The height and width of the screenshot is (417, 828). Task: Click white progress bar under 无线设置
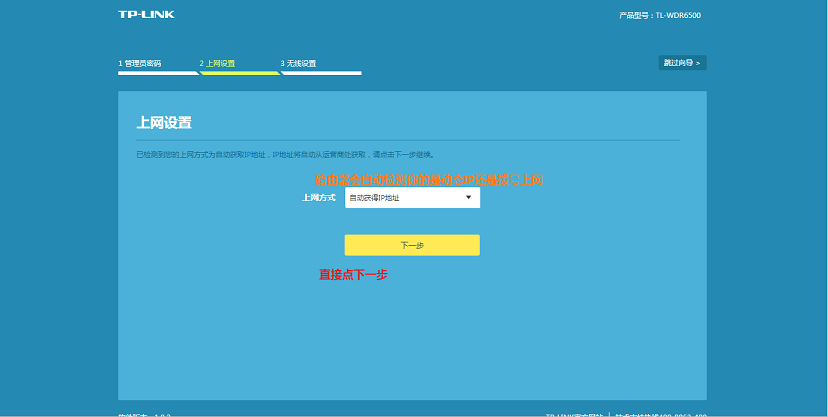tap(320, 72)
